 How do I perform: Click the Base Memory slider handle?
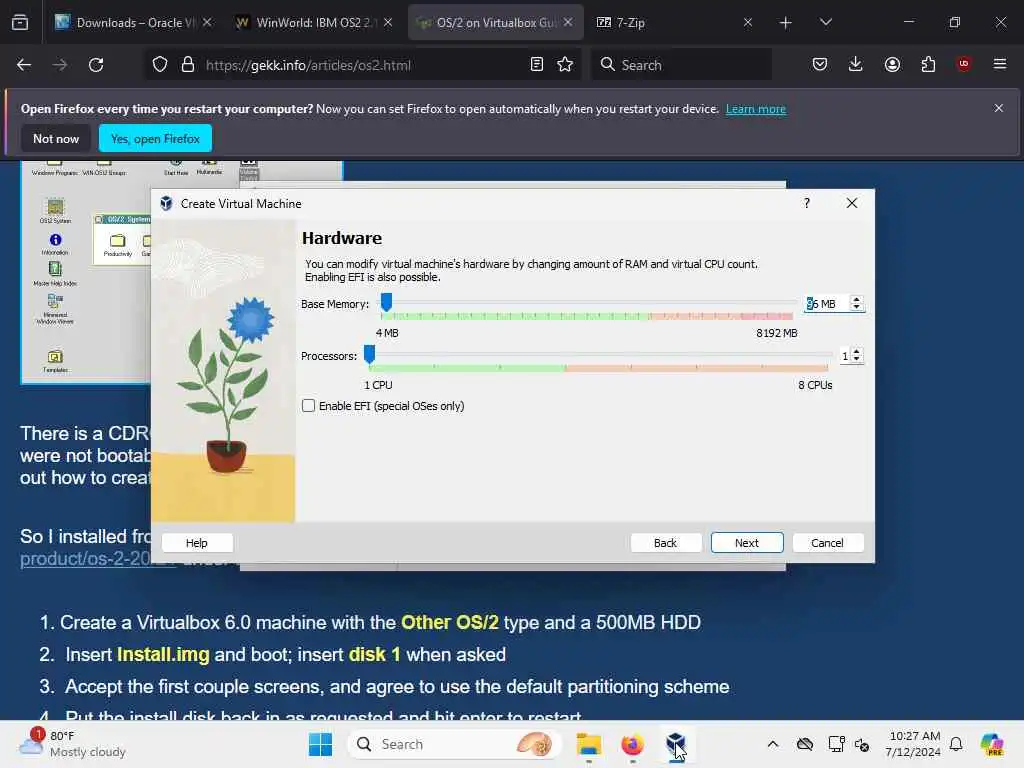point(386,302)
